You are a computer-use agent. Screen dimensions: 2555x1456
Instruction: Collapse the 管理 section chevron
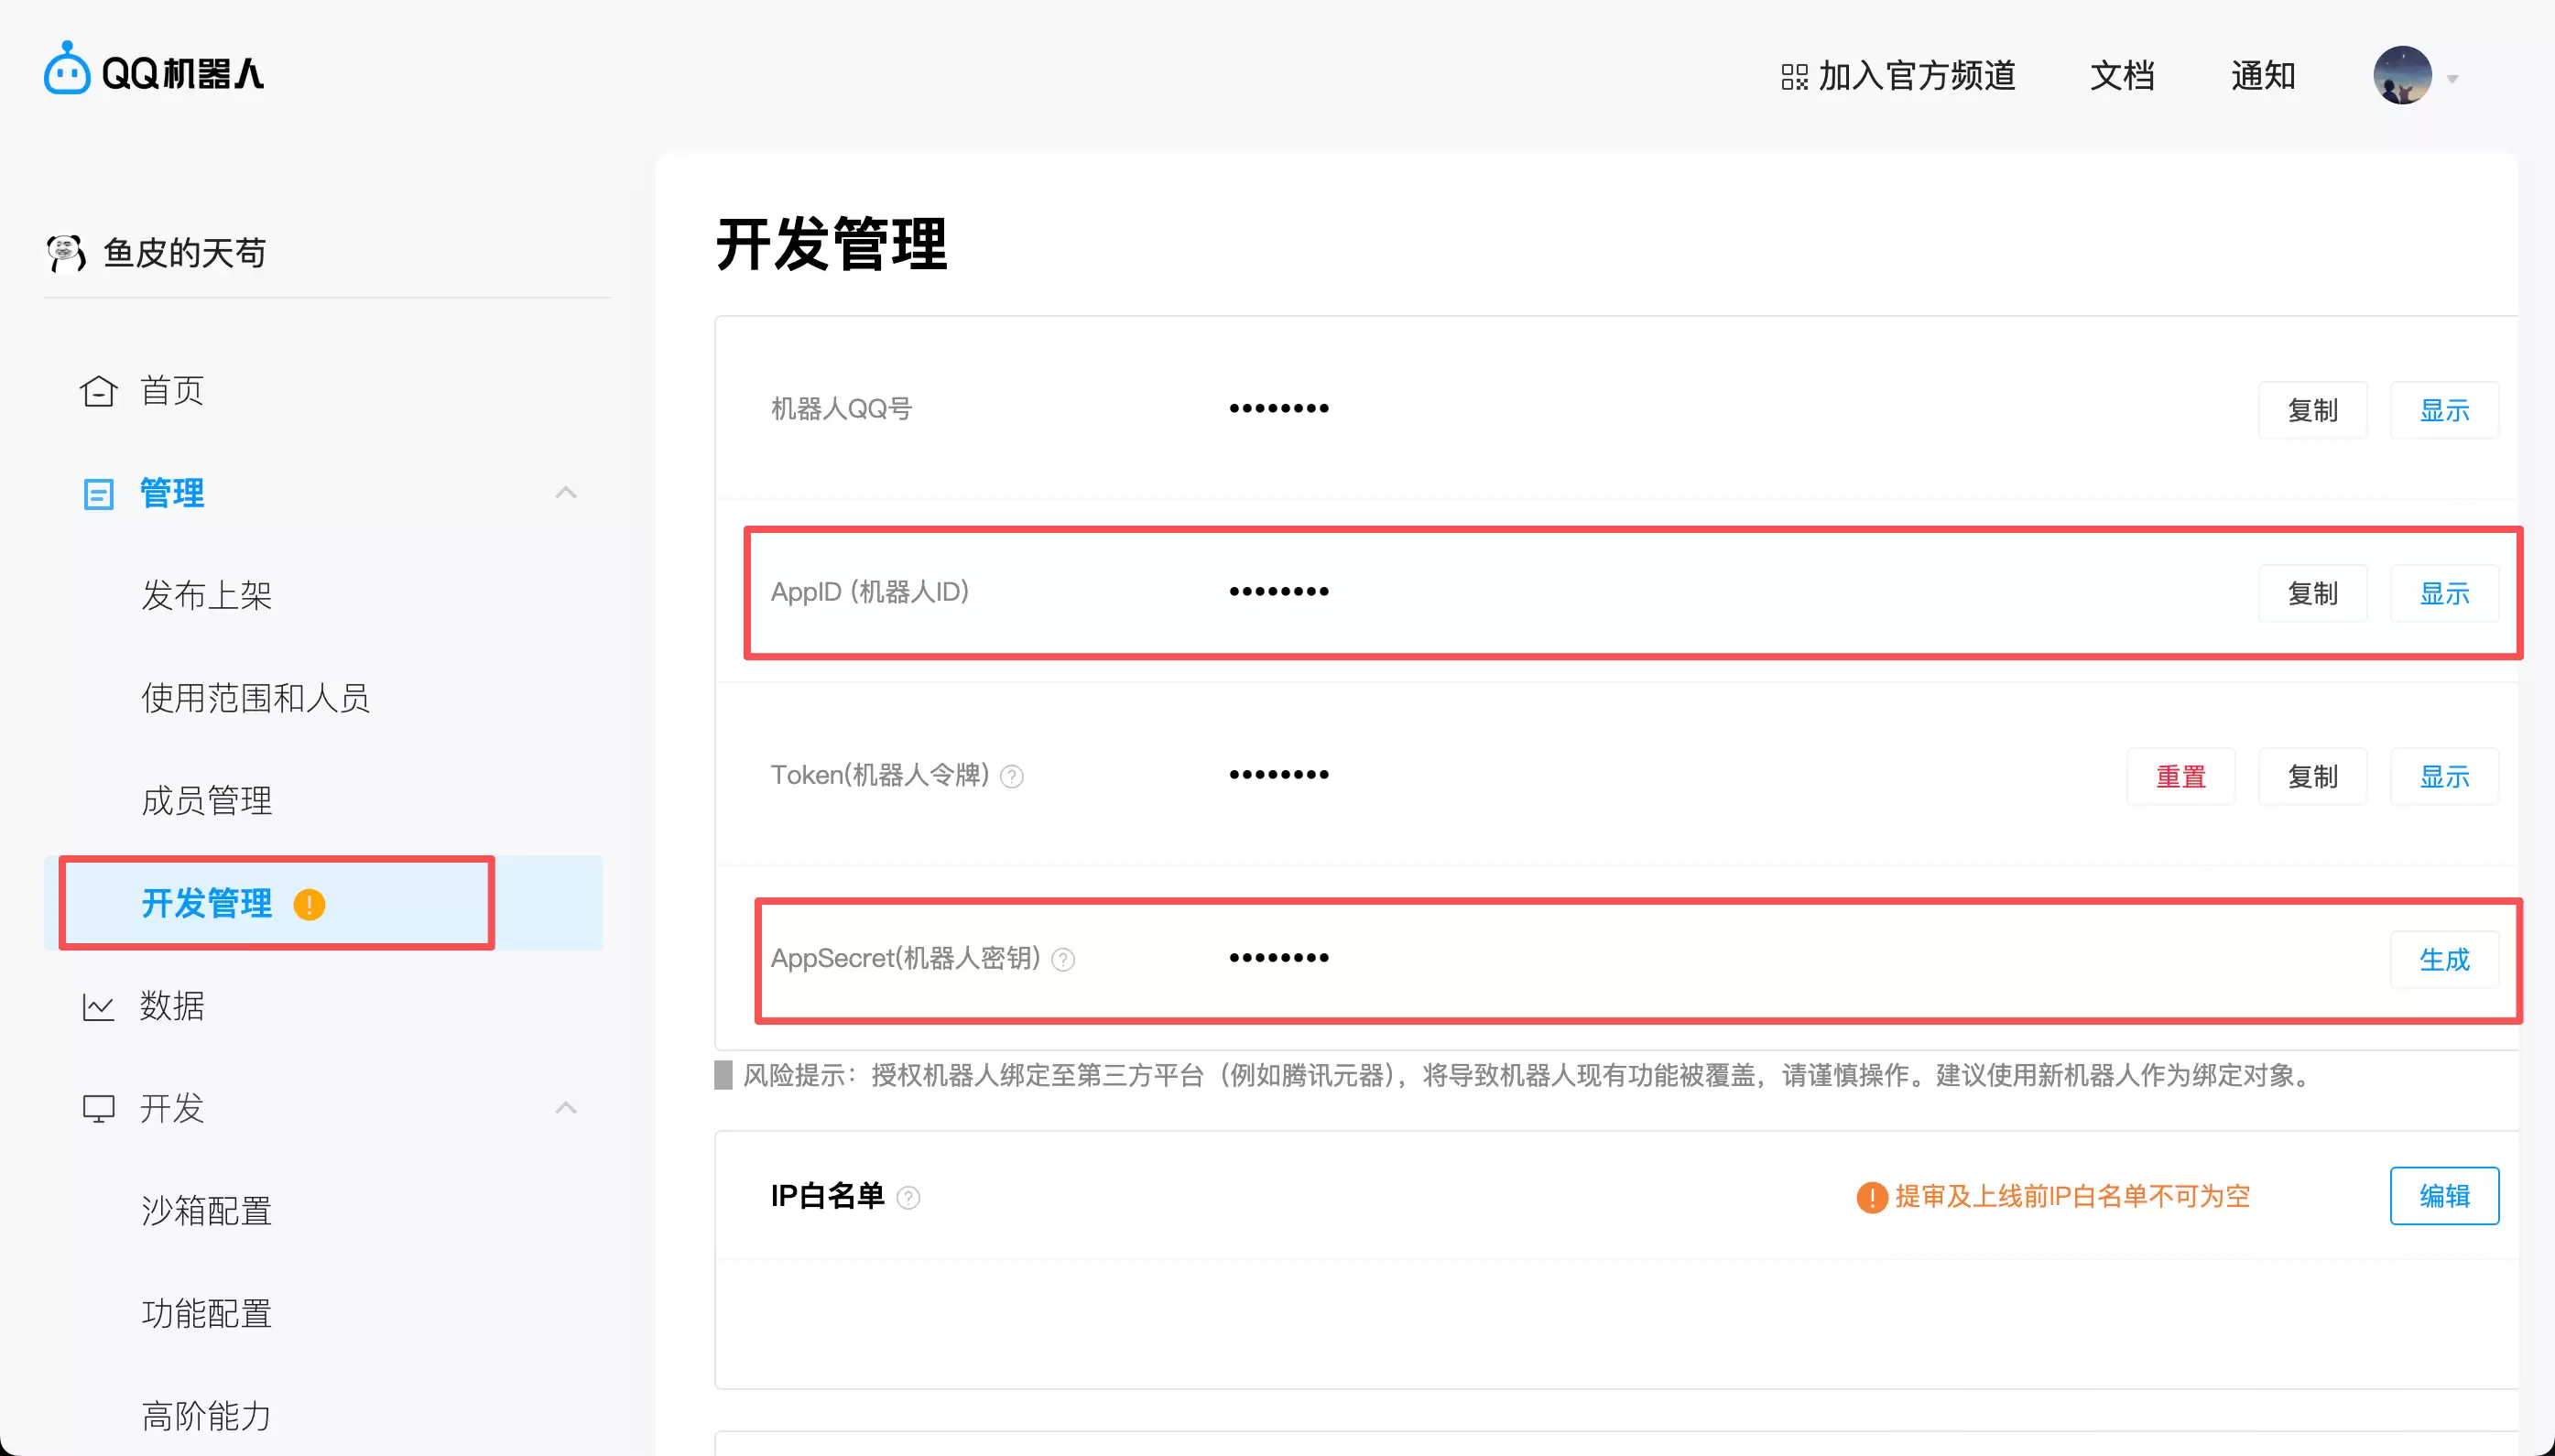(566, 492)
